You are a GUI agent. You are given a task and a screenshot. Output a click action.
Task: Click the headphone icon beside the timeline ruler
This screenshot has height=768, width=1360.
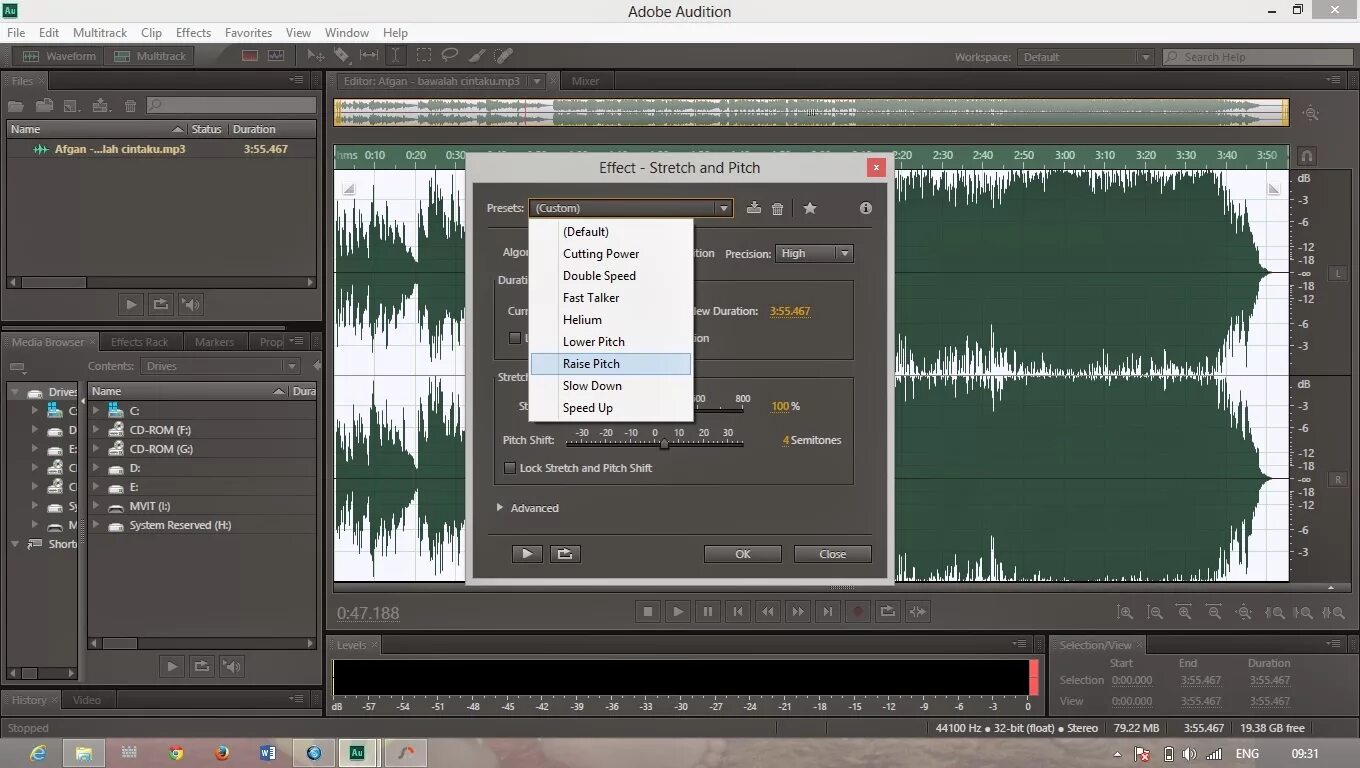pyautogui.click(x=1306, y=156)
